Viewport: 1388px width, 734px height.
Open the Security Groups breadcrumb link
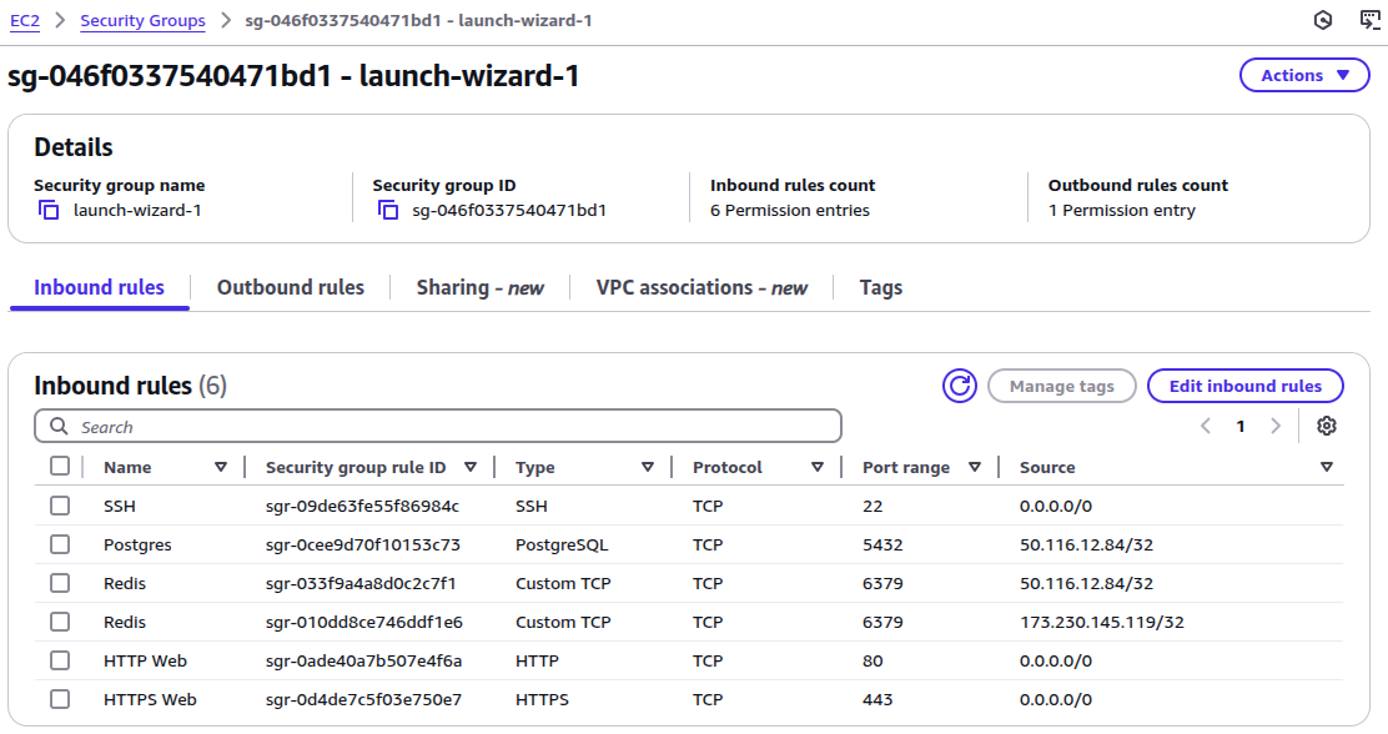142,20
